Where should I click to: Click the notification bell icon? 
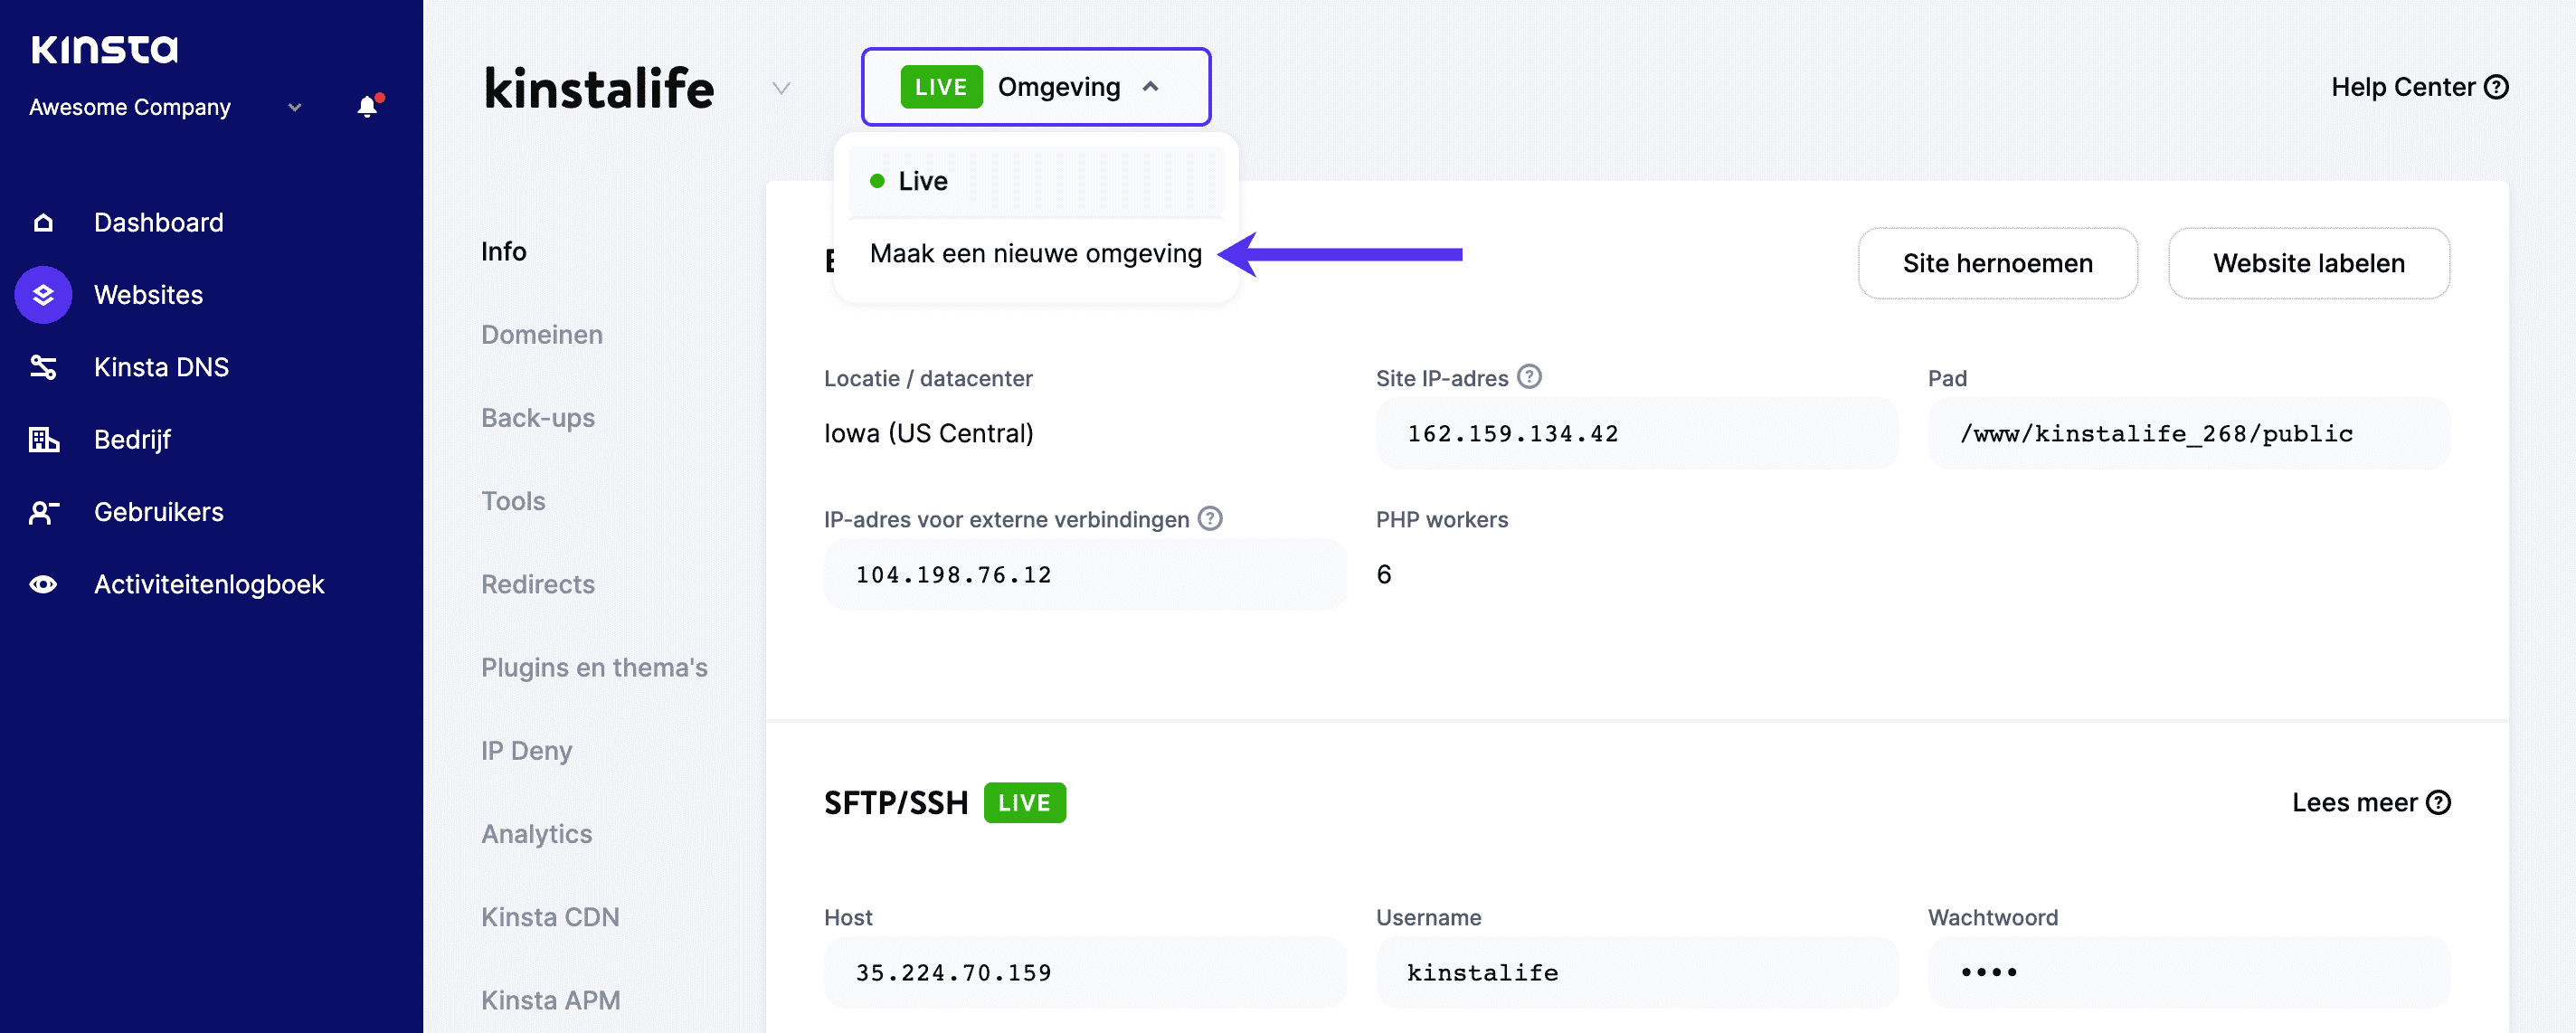point(367,104)
